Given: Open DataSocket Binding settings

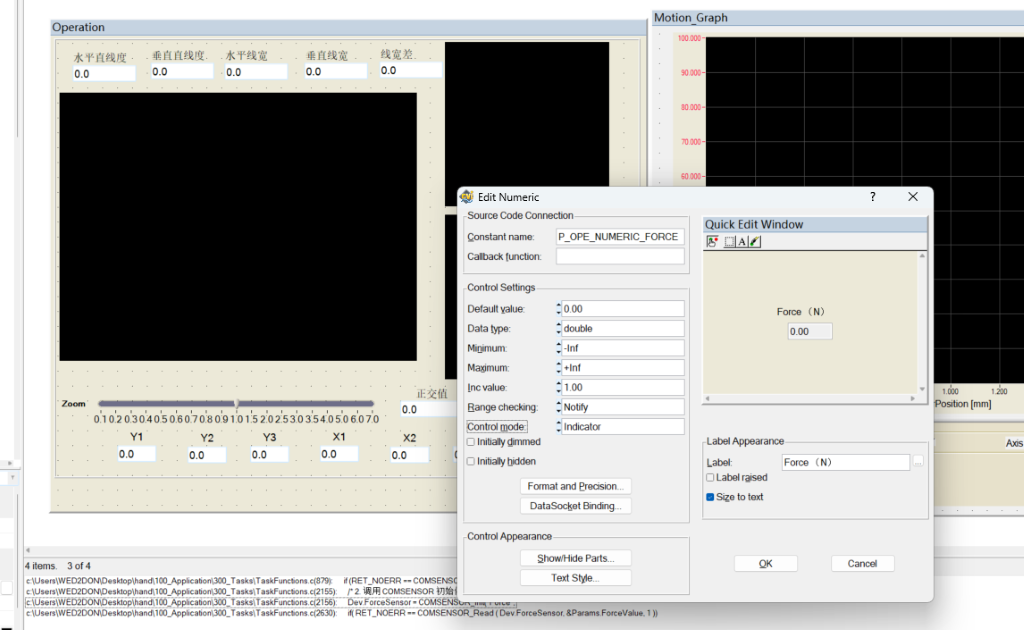Looking at the screenshot, I should pyautogui.click(x=576, y=506).
